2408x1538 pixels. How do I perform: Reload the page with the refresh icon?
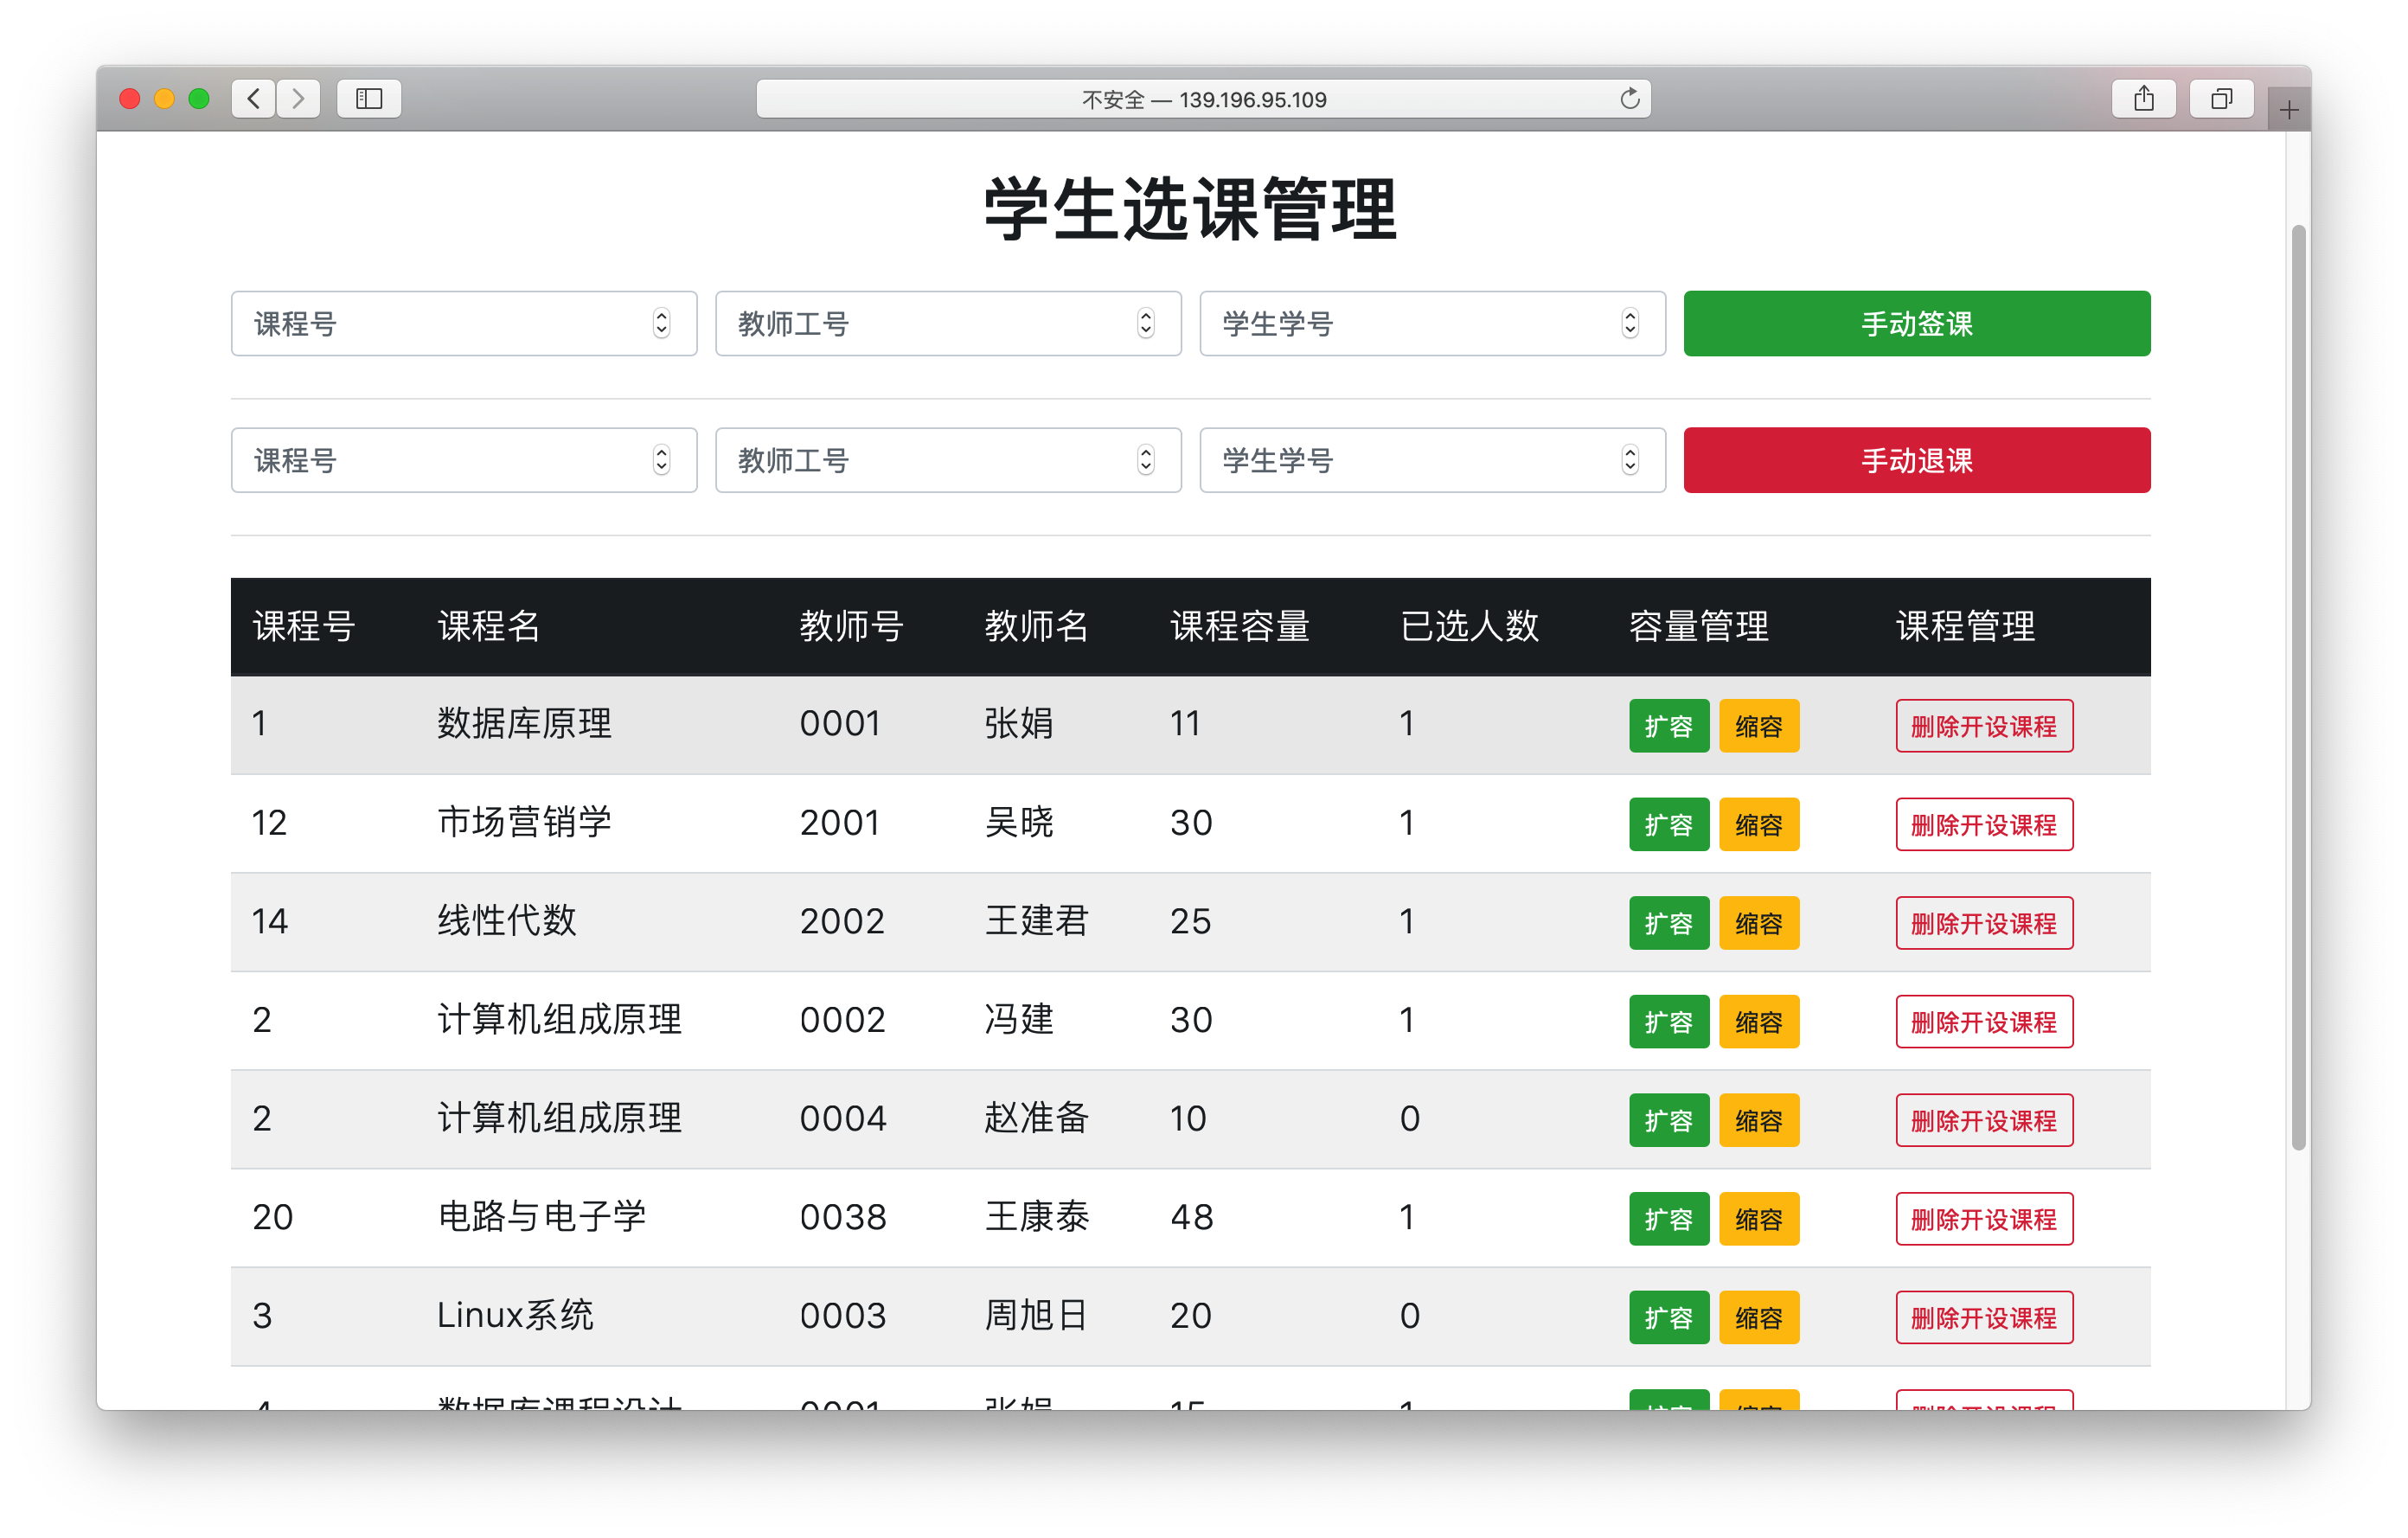[1629, 98]
